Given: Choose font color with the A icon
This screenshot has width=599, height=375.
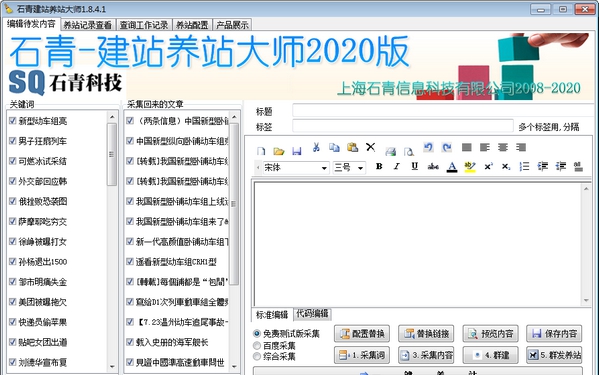Looking at the screenshot, I should [452, 167].
